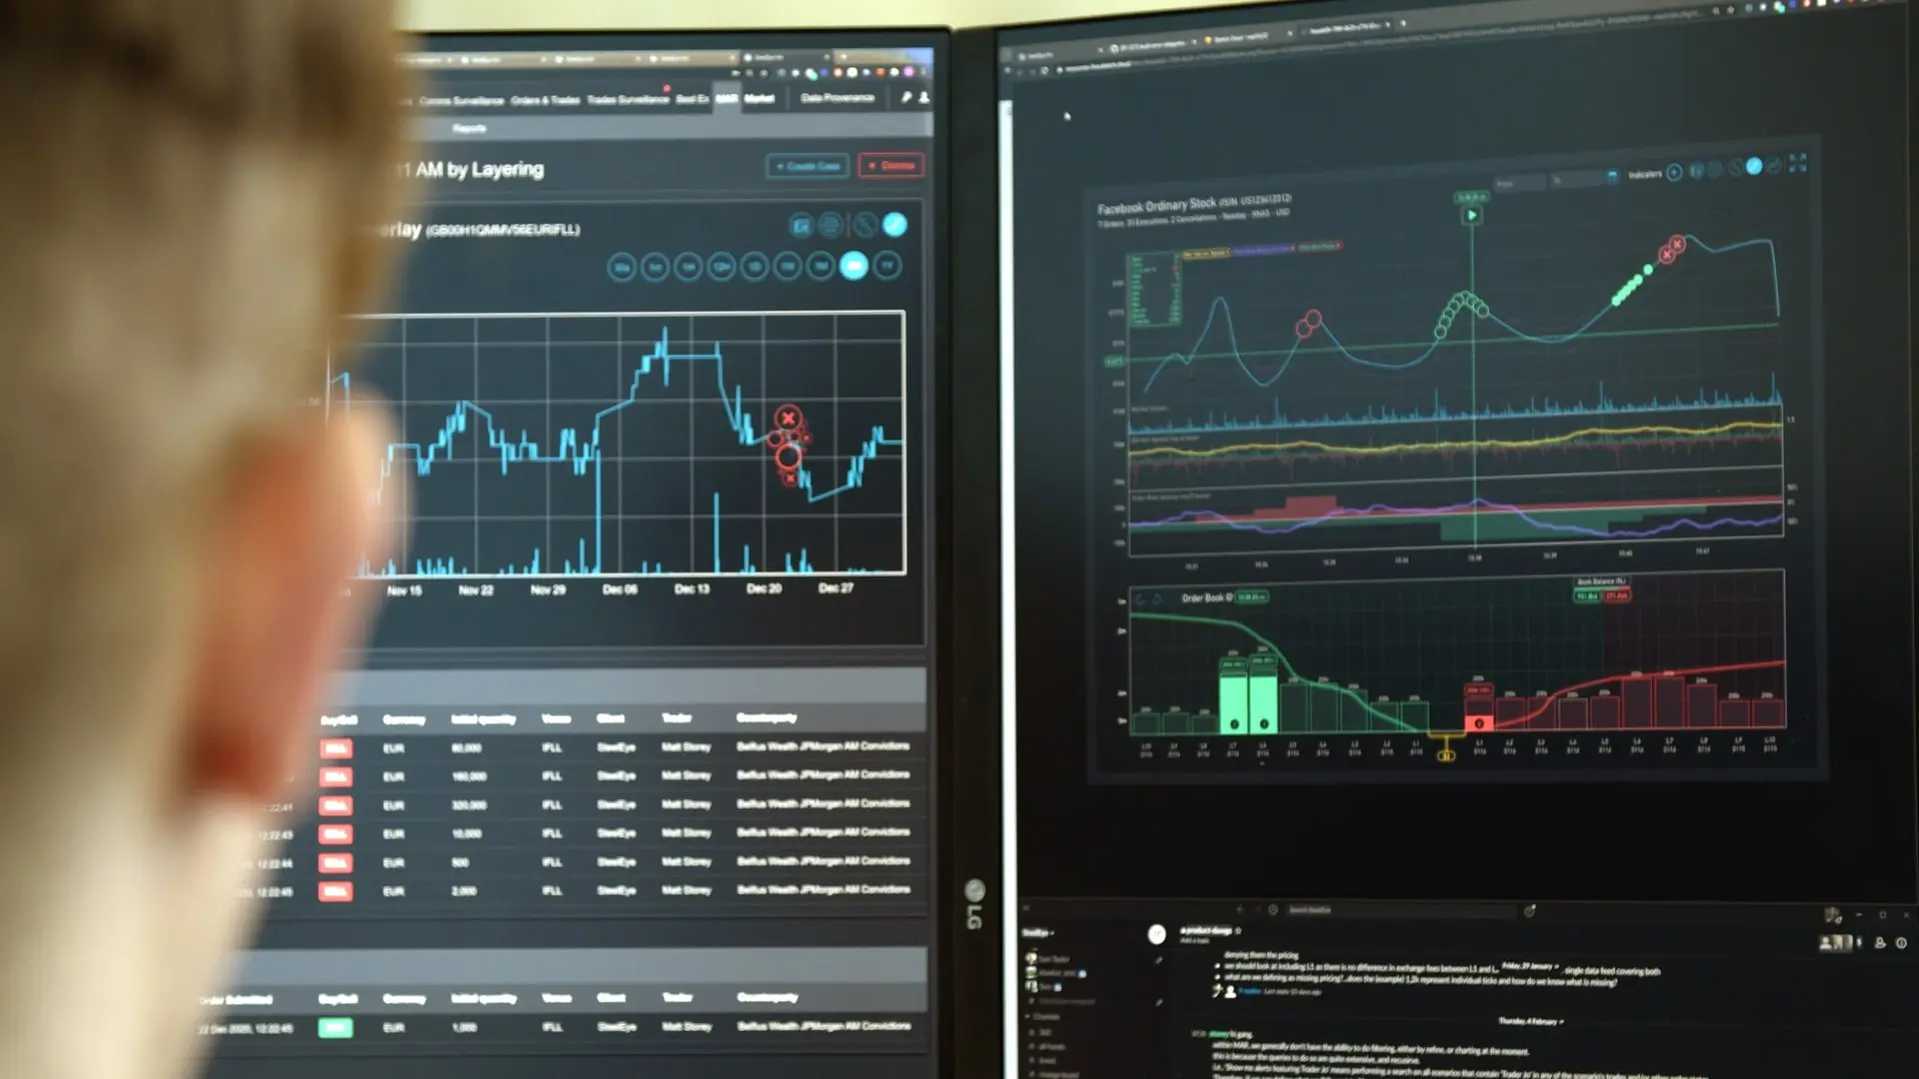The width and height of the screenshot is (1919, 1079).
Task: Click the From date input field
Action: coord(1519,184)
